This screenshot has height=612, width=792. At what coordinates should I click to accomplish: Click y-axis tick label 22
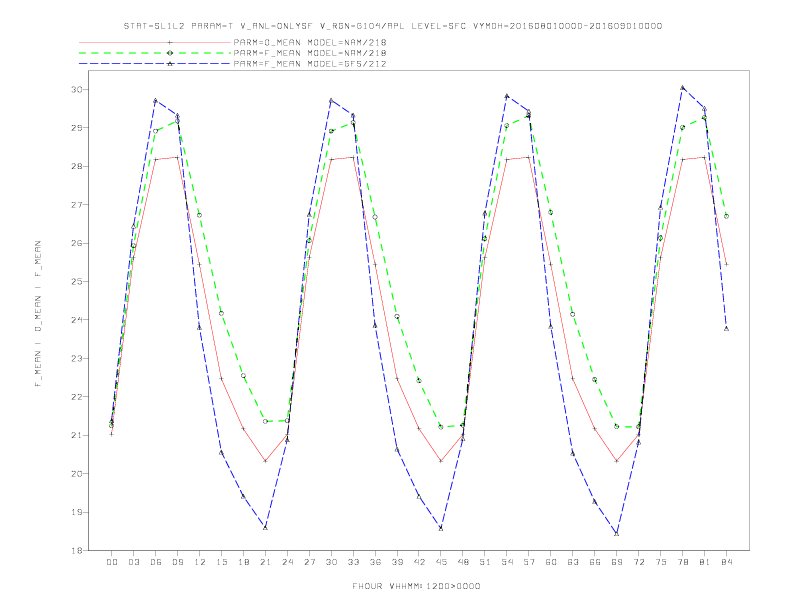click(77, 397)
